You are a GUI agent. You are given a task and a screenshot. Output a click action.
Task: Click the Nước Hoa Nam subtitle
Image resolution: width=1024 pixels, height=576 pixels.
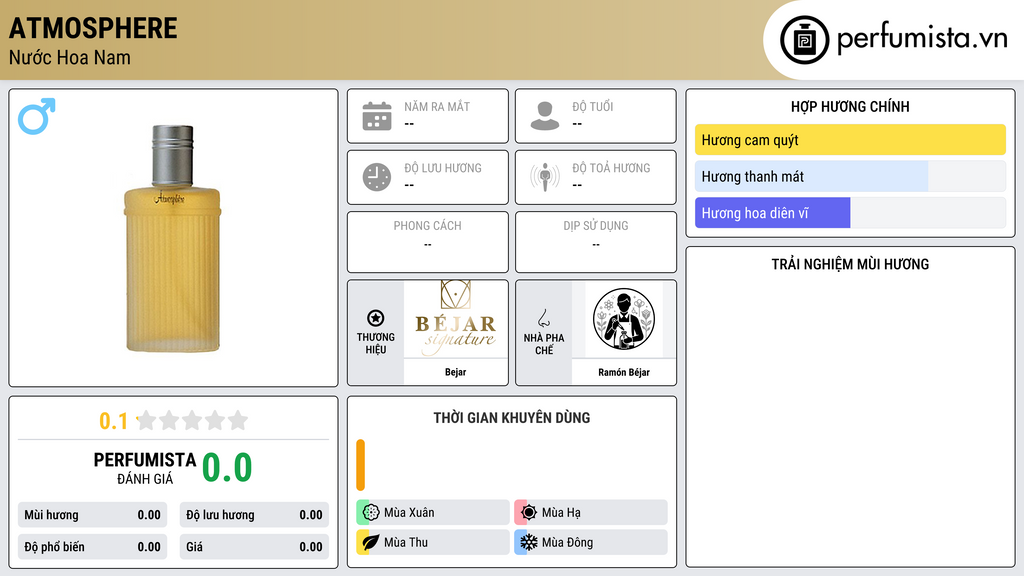point(69,57)
